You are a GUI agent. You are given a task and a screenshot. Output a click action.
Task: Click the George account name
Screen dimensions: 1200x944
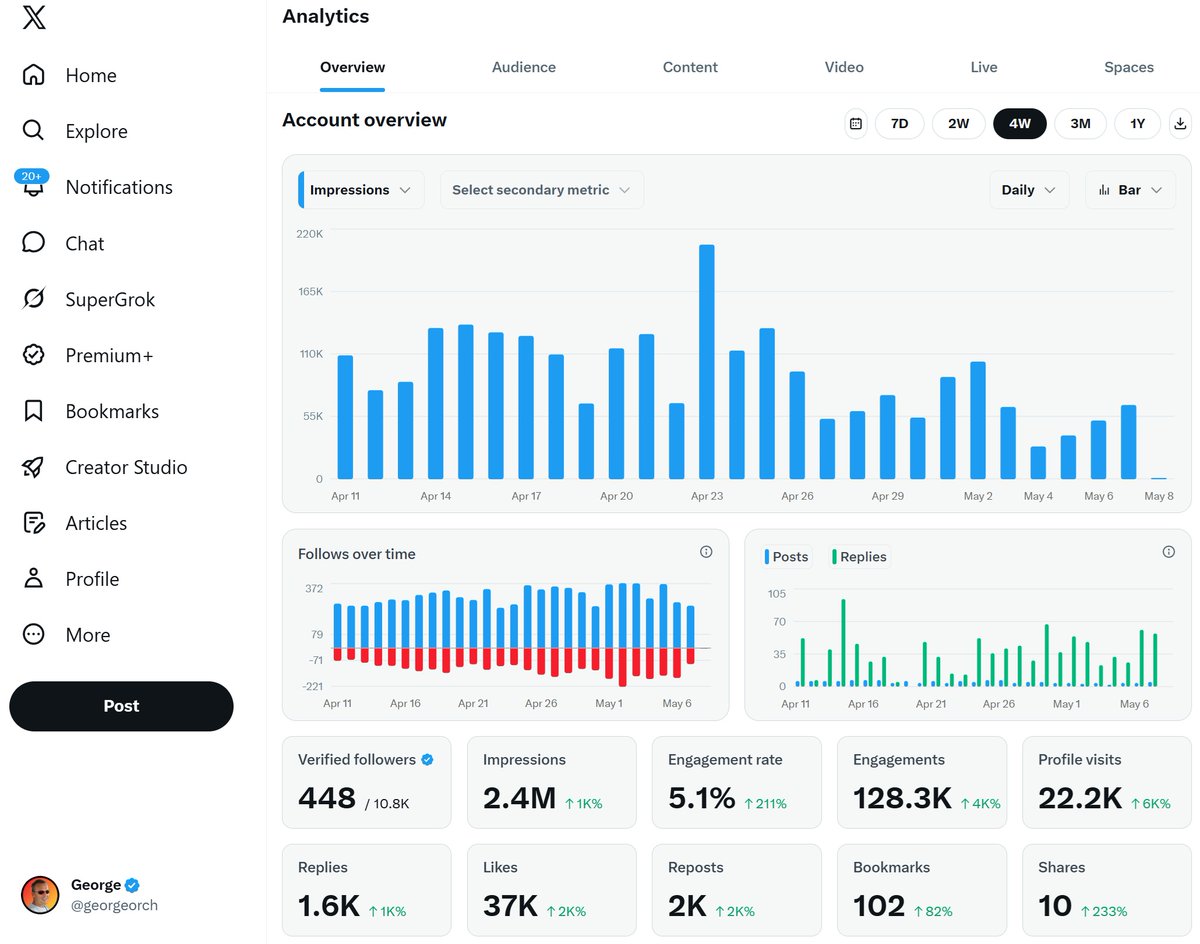[x=96, y=885]
